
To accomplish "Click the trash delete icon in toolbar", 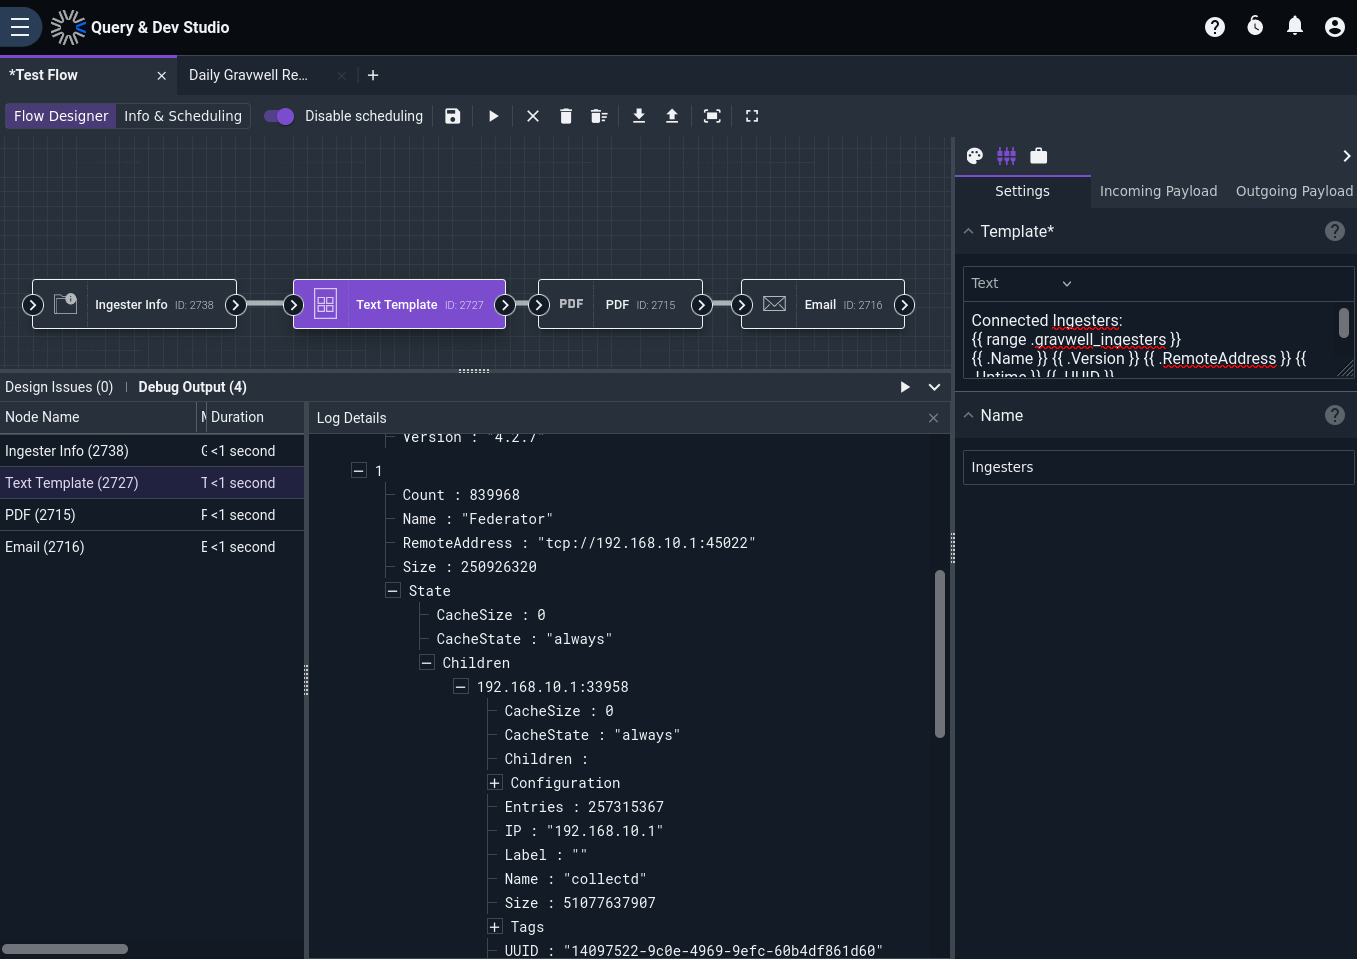I will click(566, 116).
